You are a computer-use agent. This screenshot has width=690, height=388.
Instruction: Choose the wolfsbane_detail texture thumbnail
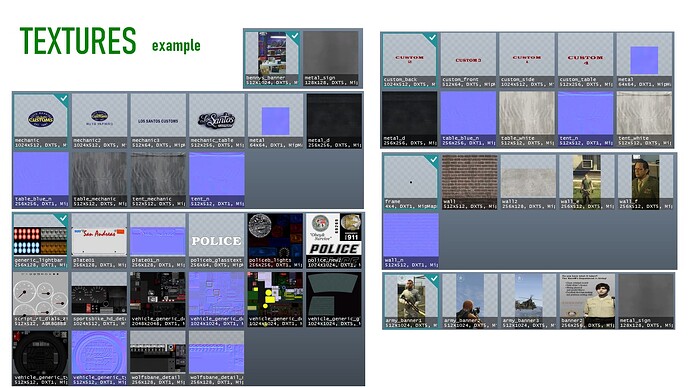pos(158,358)
